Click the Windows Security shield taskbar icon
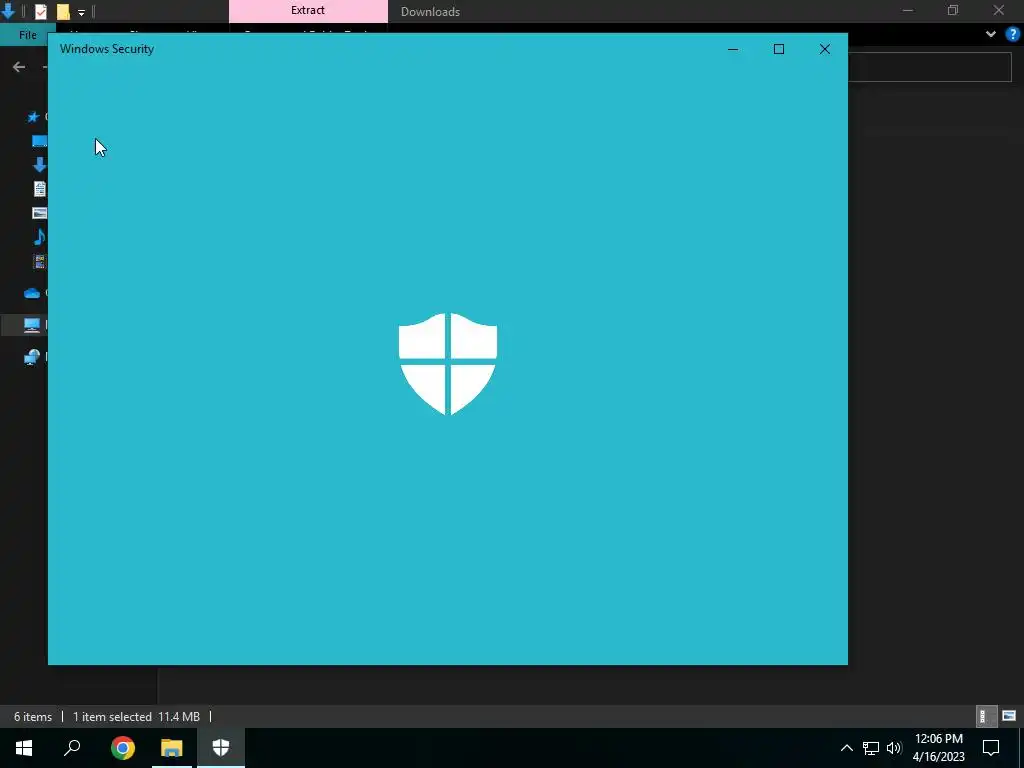Screen dimensions: 1024x768 point(221,748)
